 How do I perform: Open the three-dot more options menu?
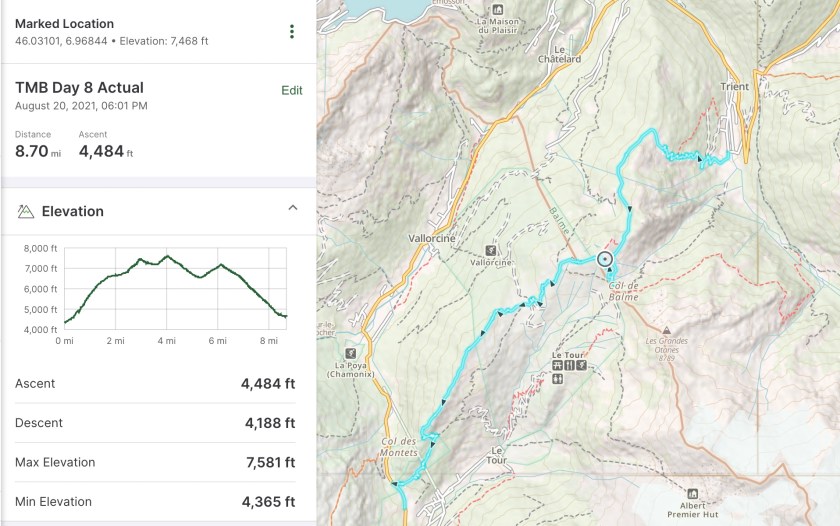292,32
